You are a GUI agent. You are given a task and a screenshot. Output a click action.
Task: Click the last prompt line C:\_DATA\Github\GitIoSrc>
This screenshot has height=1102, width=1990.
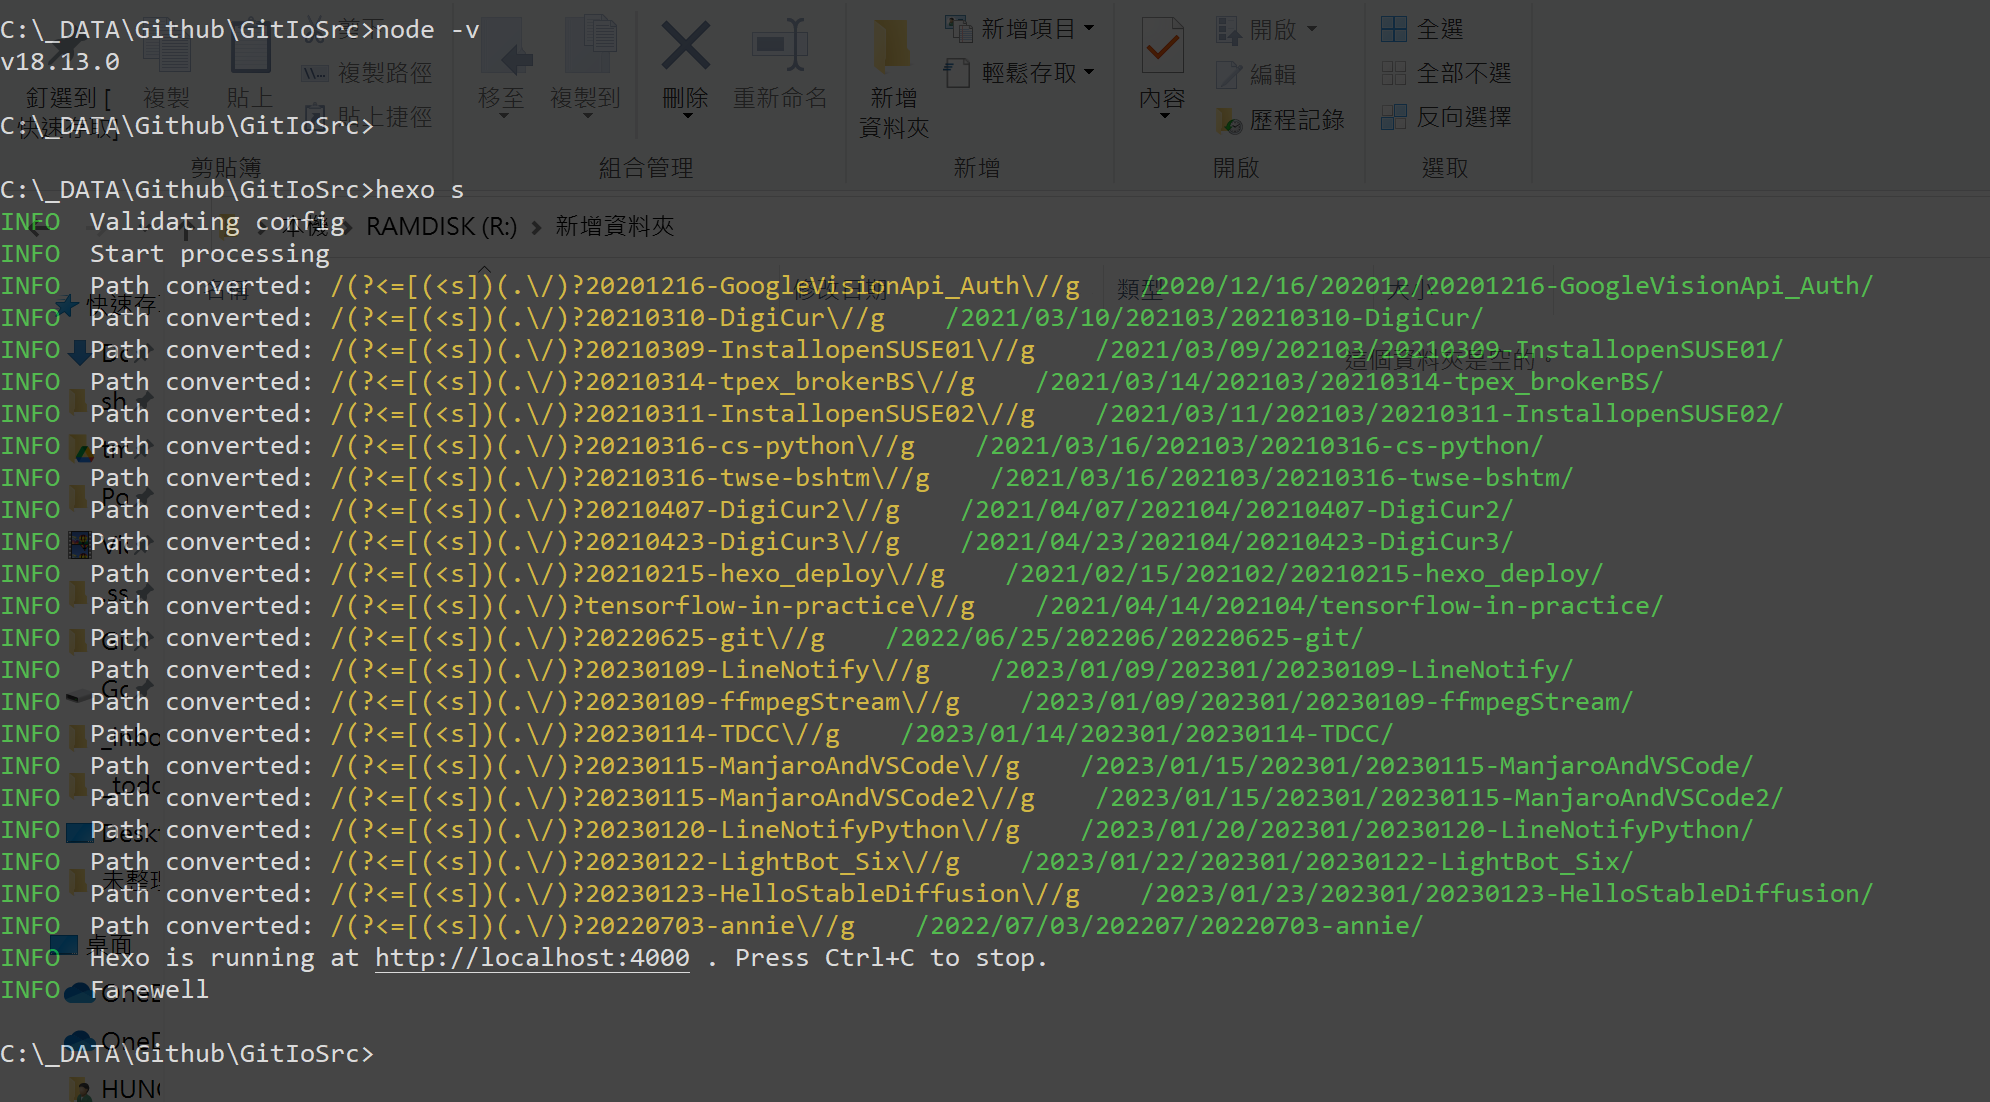(x=187, y=1054)
